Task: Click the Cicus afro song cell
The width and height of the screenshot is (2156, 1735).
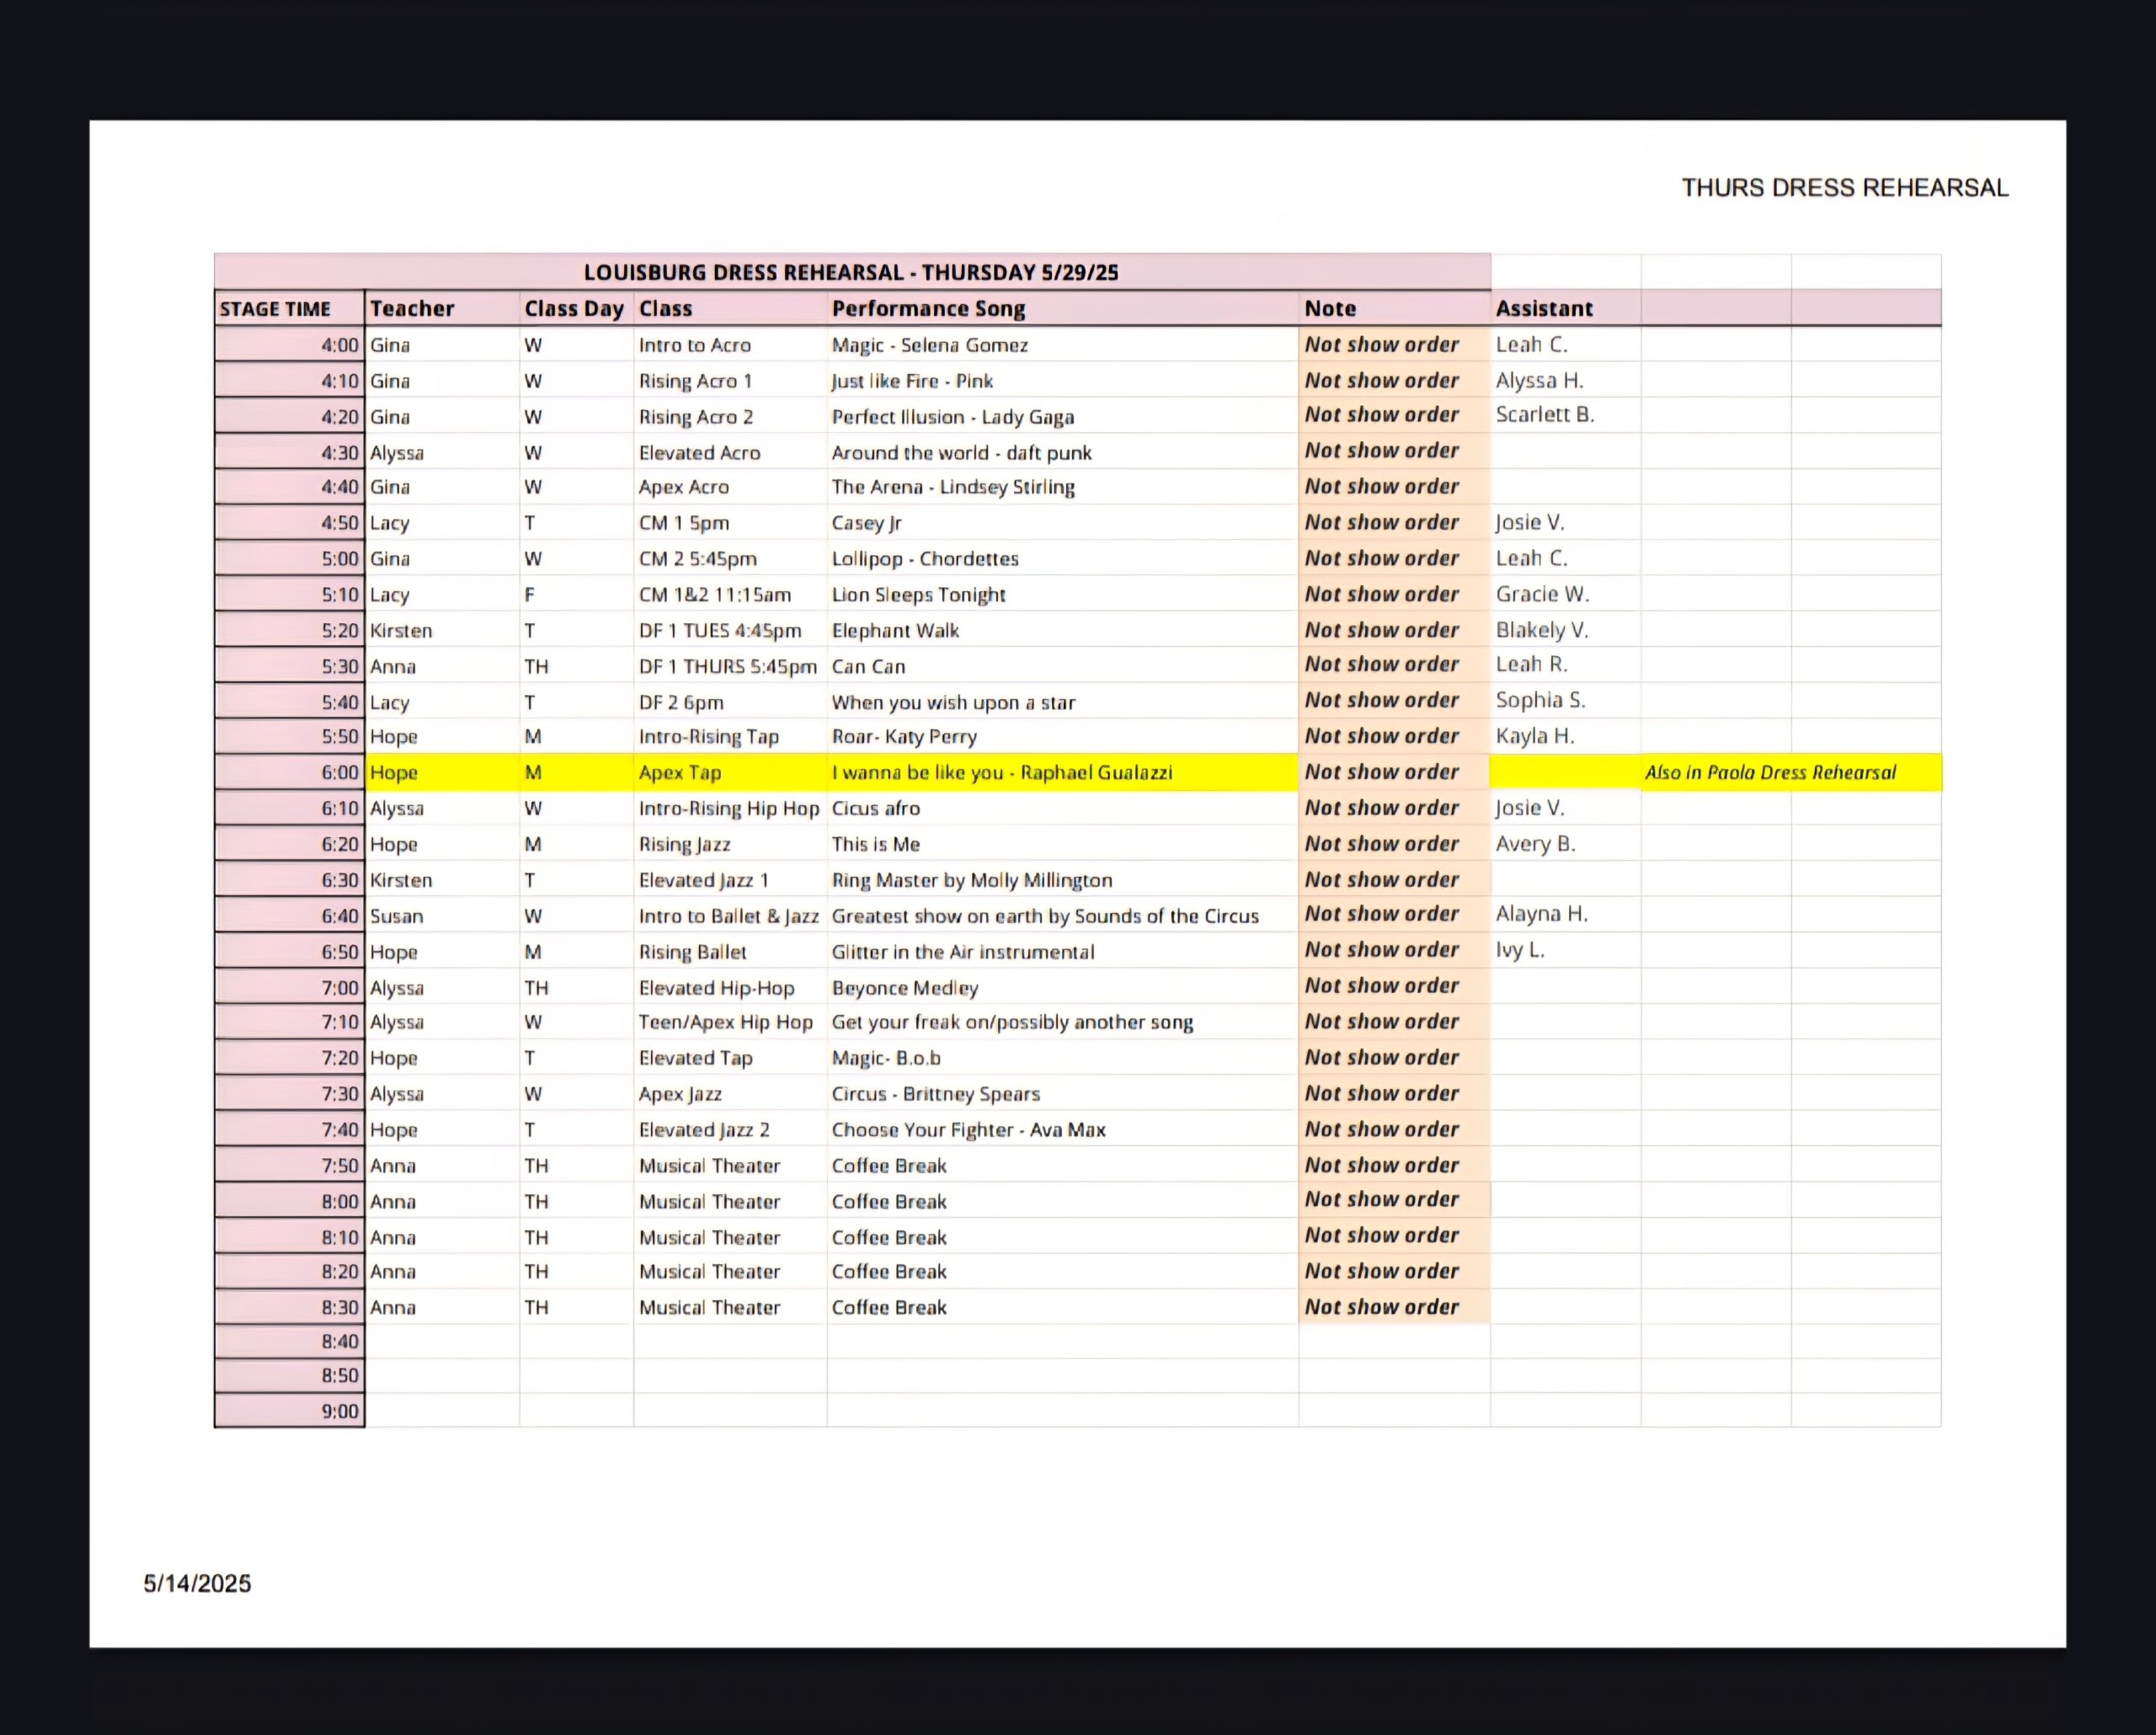Action: tap(1062, 809)
